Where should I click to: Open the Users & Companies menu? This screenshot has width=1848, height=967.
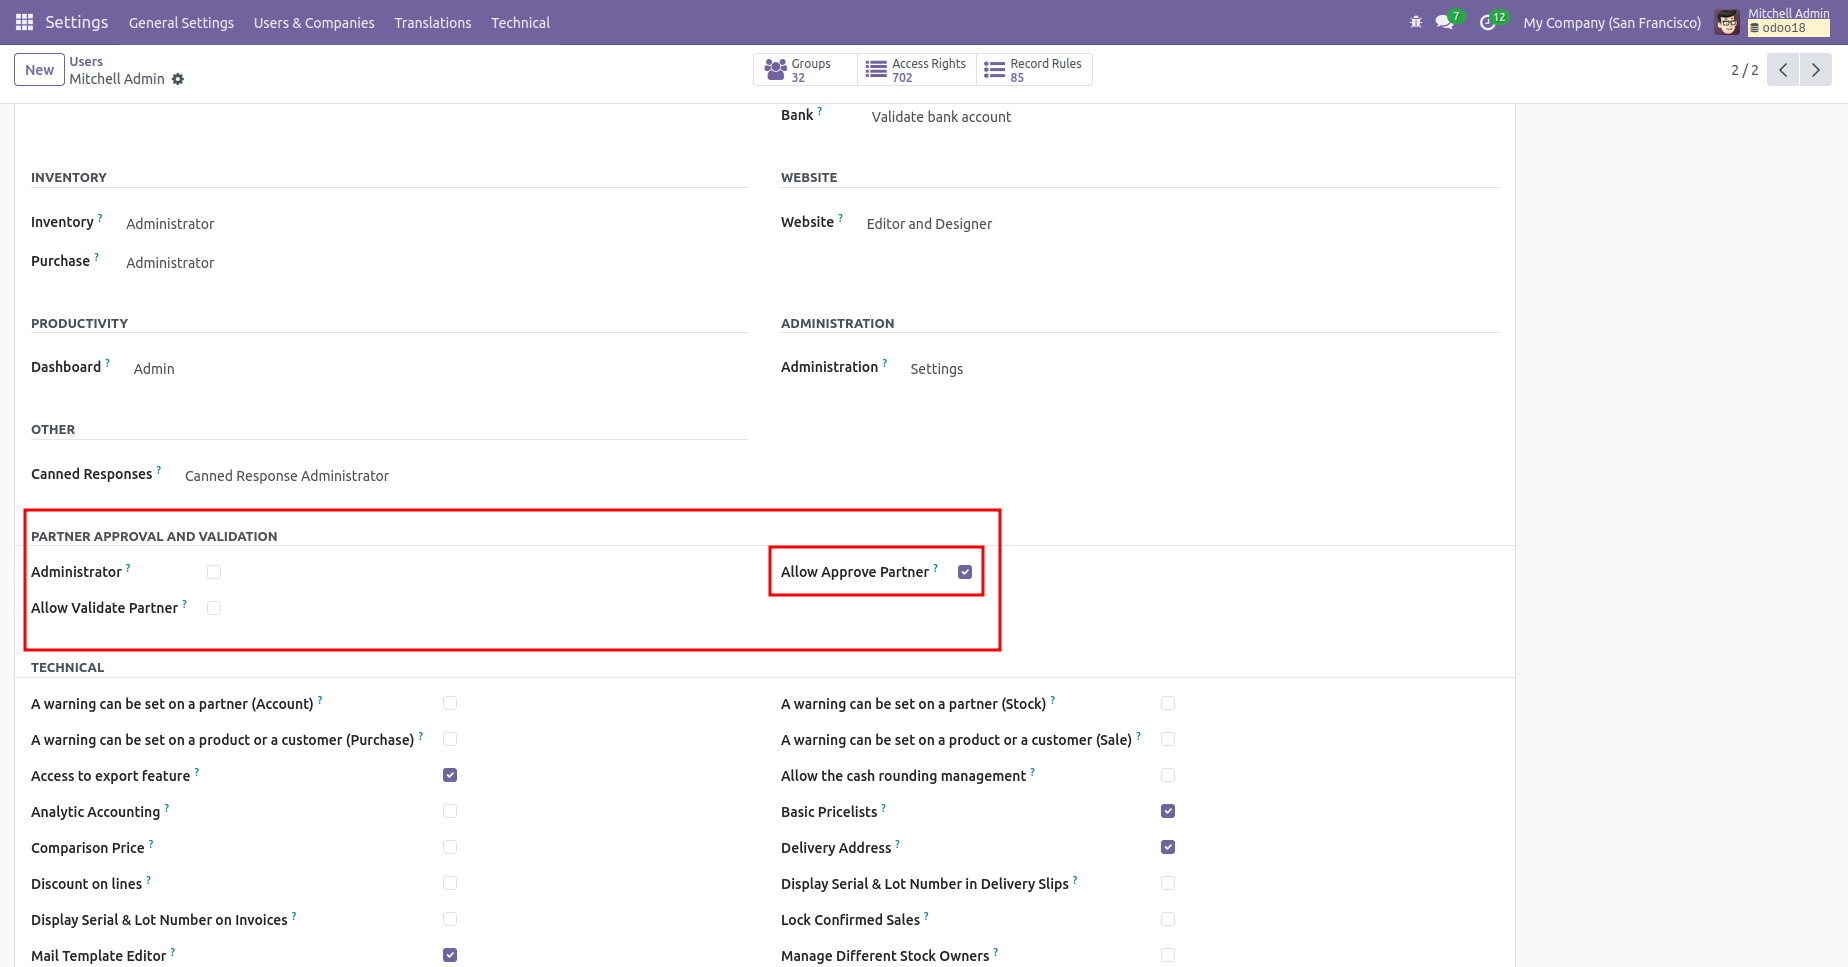[x=314, y=22]
